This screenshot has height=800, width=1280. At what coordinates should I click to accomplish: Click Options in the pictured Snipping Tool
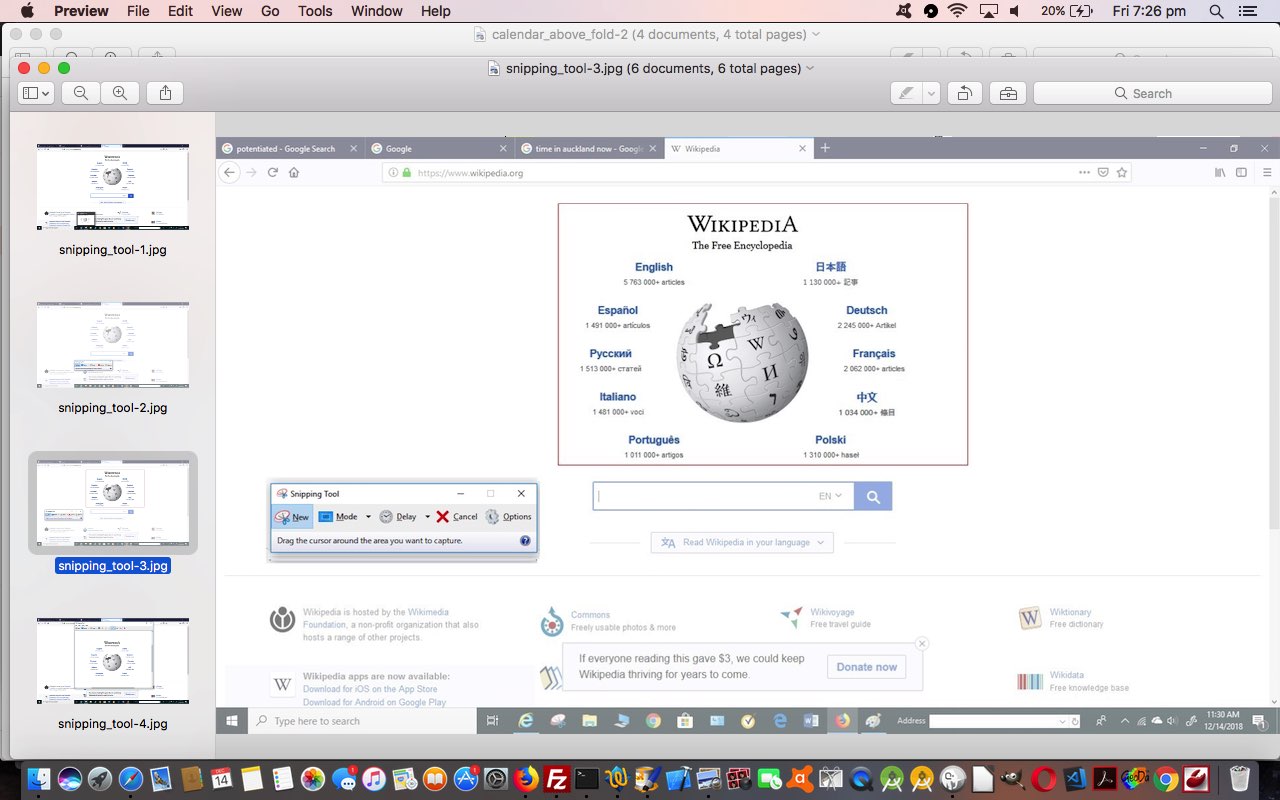coord(508,517)
